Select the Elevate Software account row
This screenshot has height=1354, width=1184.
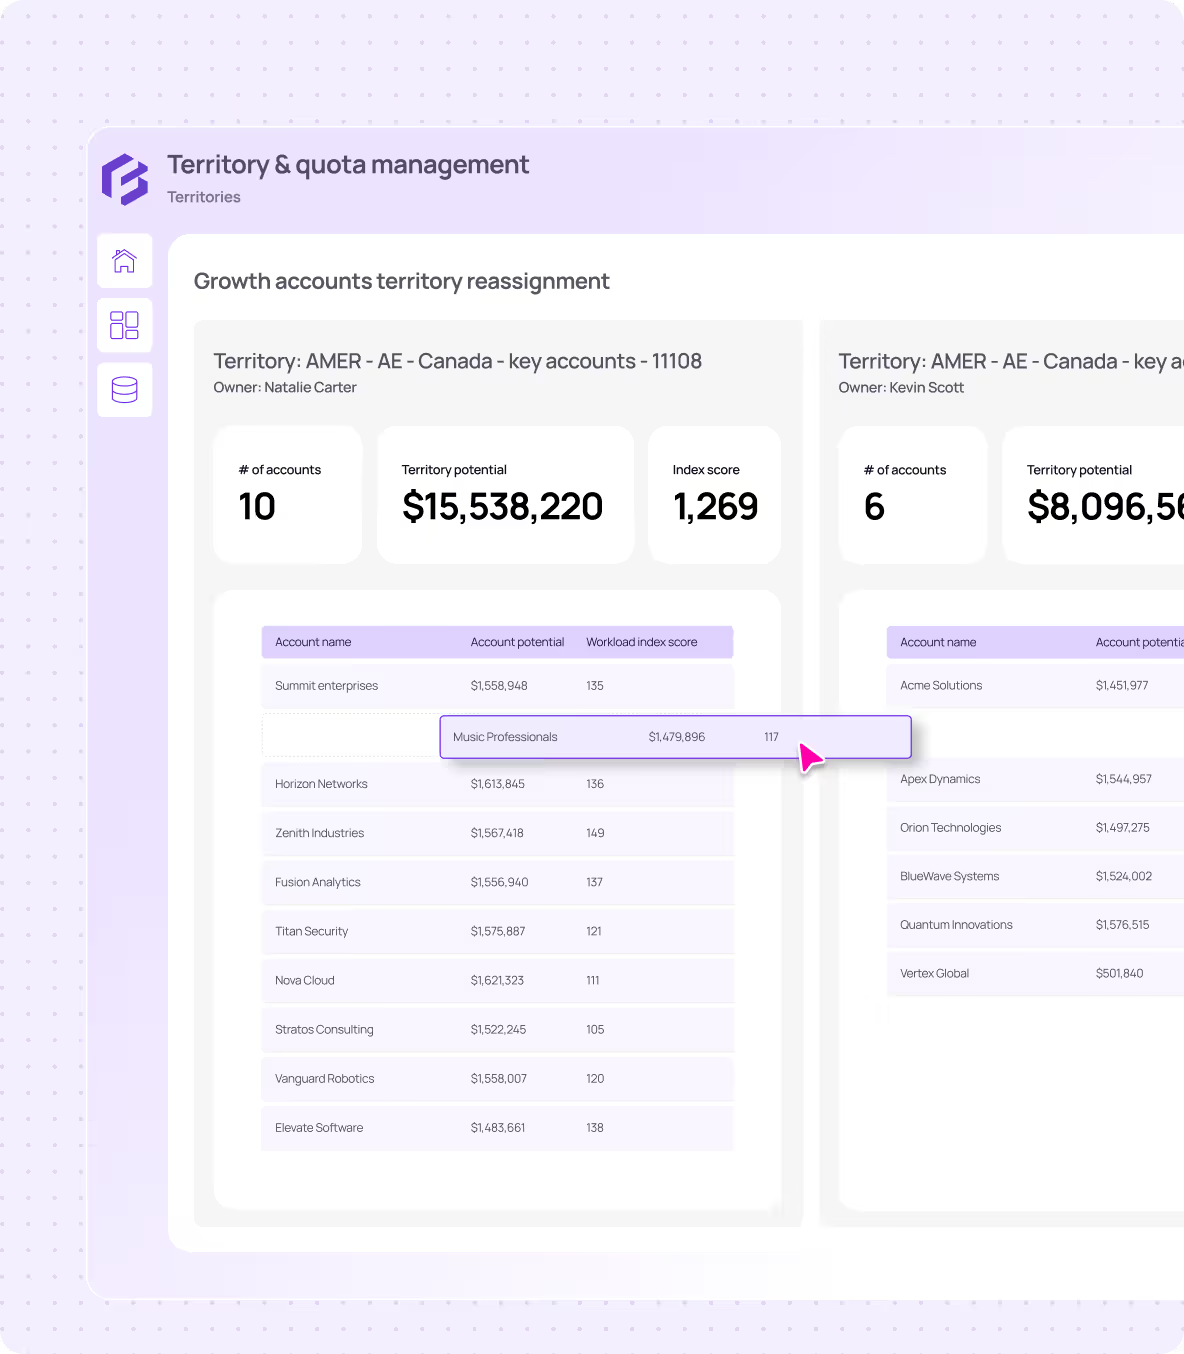coord(498,1127)
